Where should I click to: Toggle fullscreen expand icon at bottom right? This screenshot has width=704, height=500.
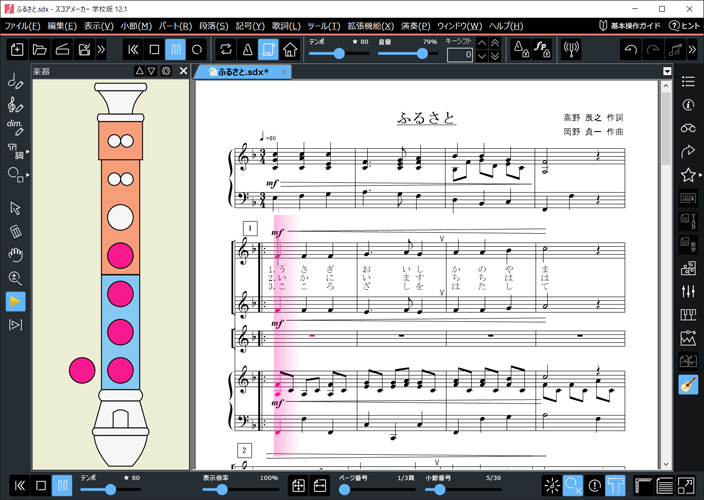pos(686,486)
